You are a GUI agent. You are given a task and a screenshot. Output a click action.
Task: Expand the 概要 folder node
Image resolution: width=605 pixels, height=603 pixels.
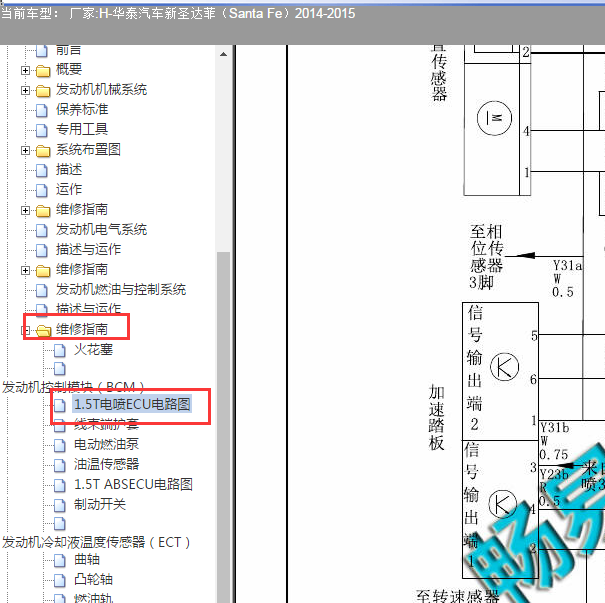[25, 70]
